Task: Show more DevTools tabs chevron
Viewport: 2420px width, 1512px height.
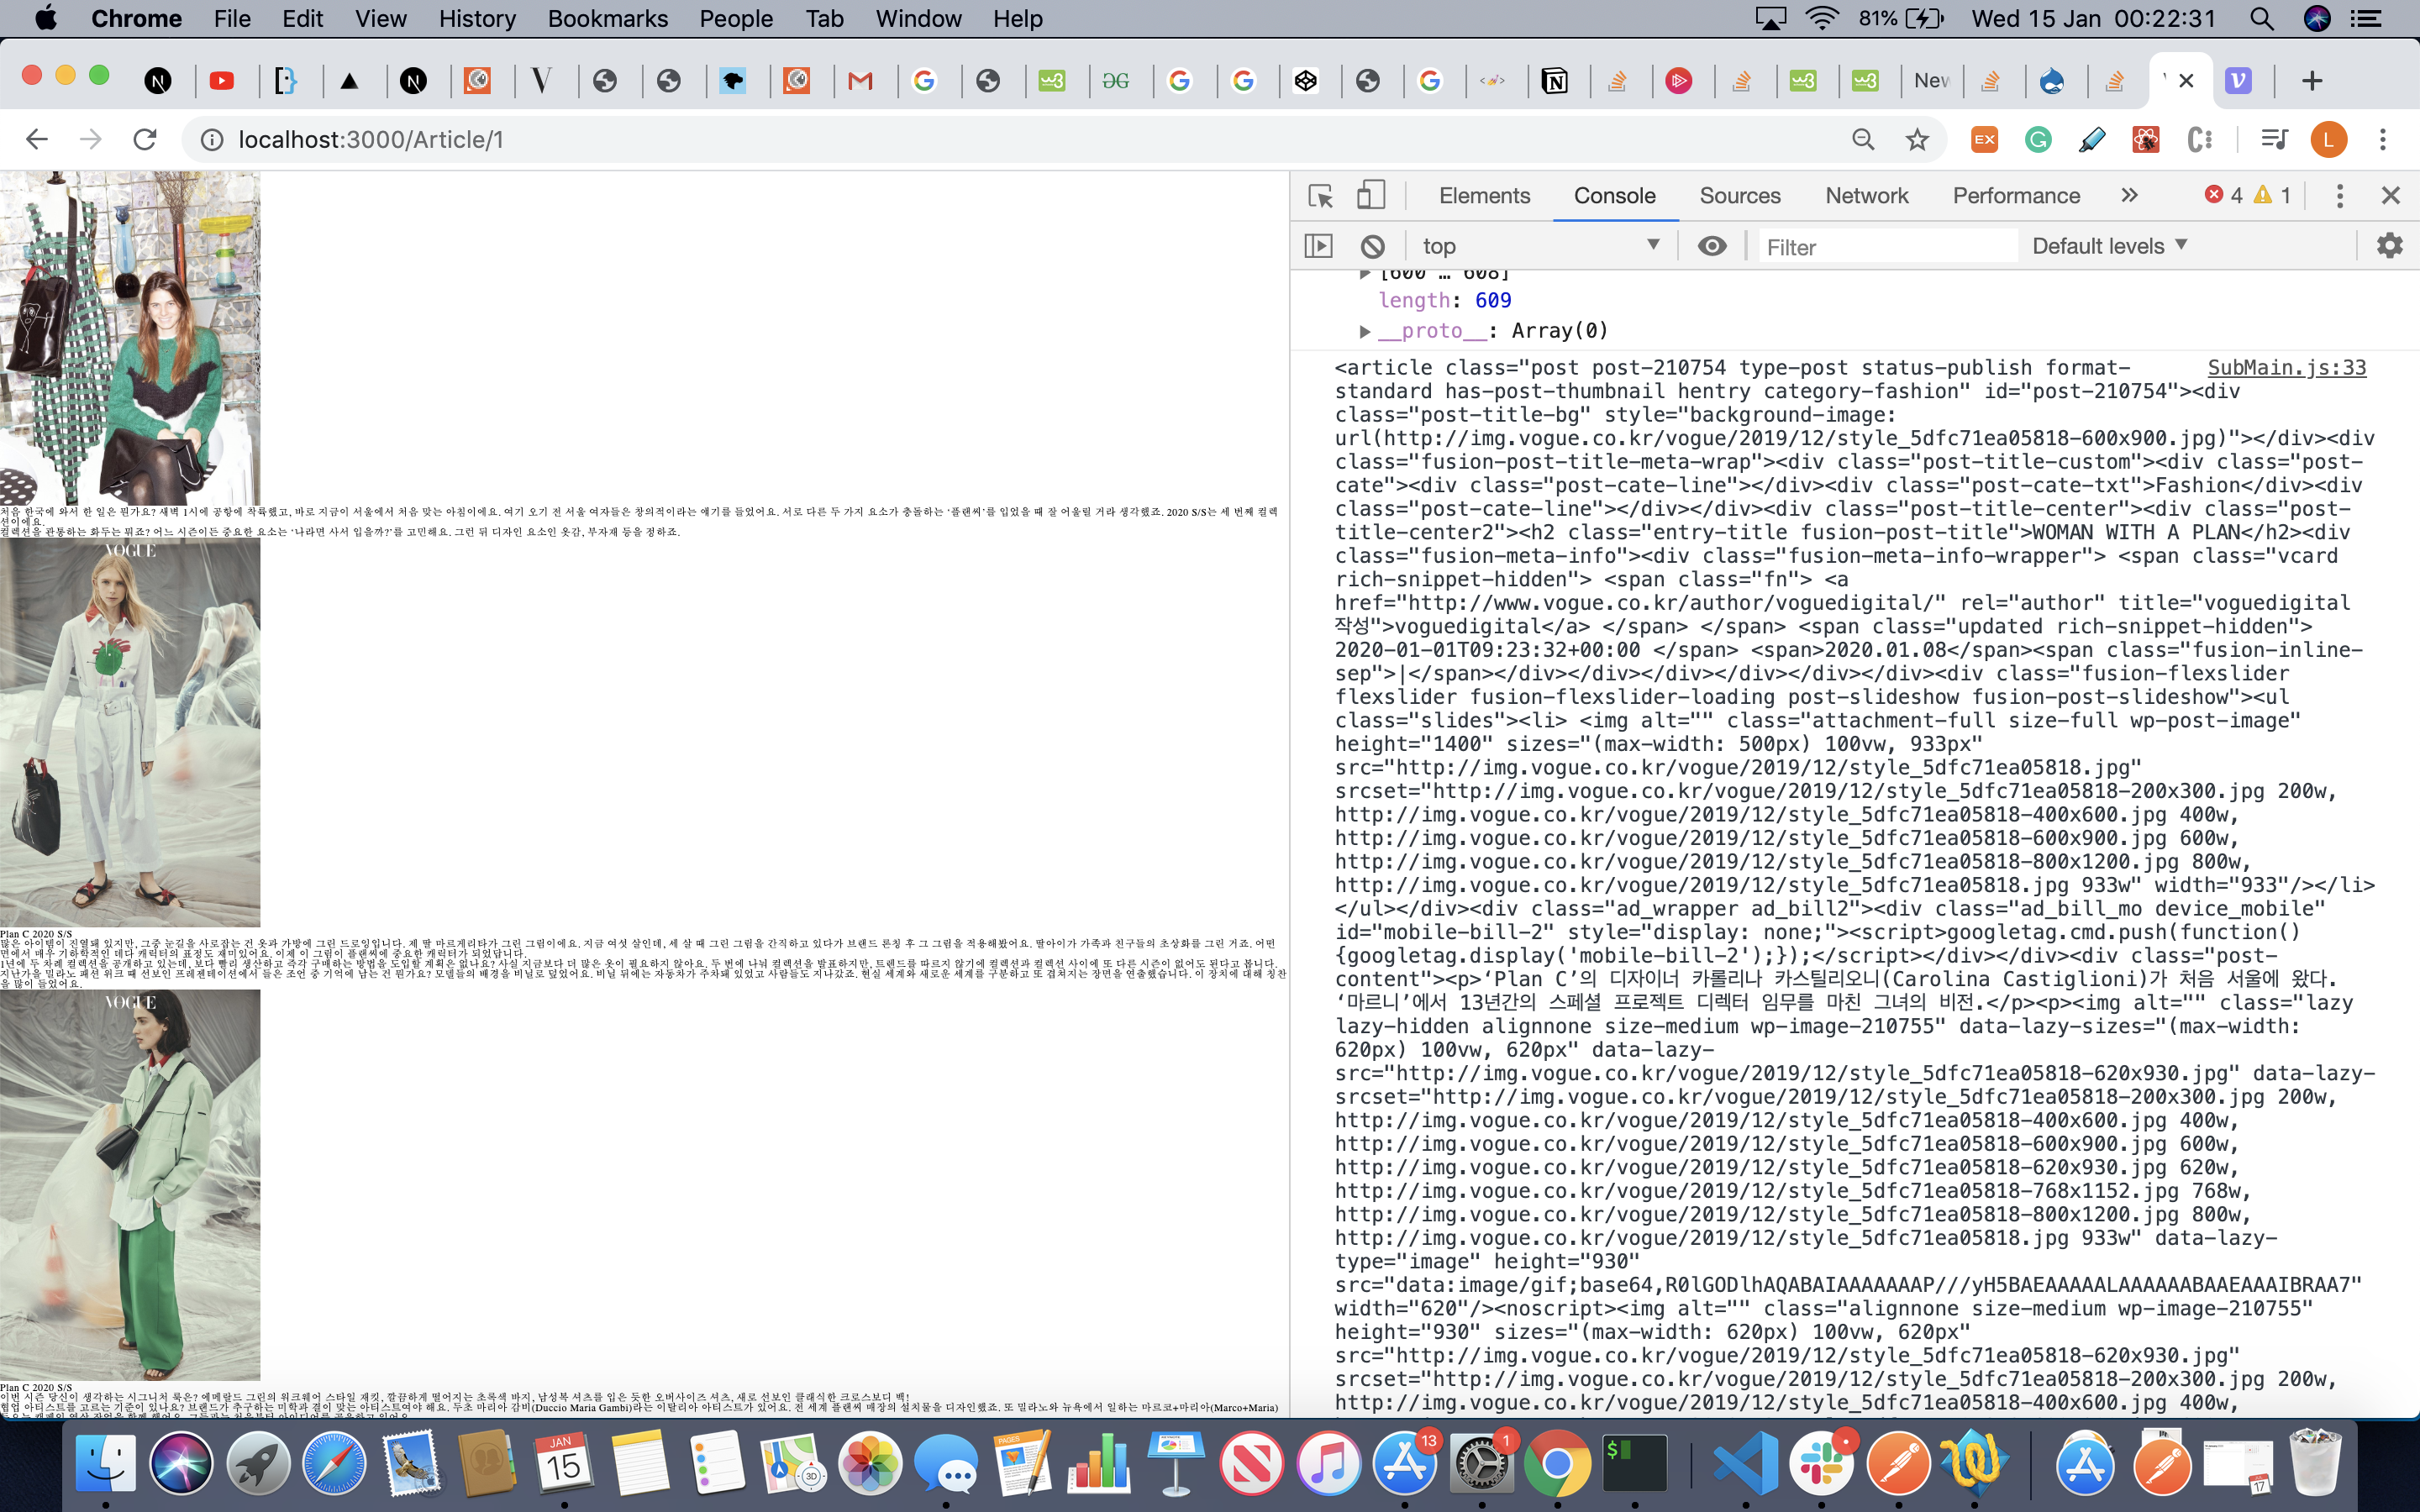Action: click(x=2129, y=196)
